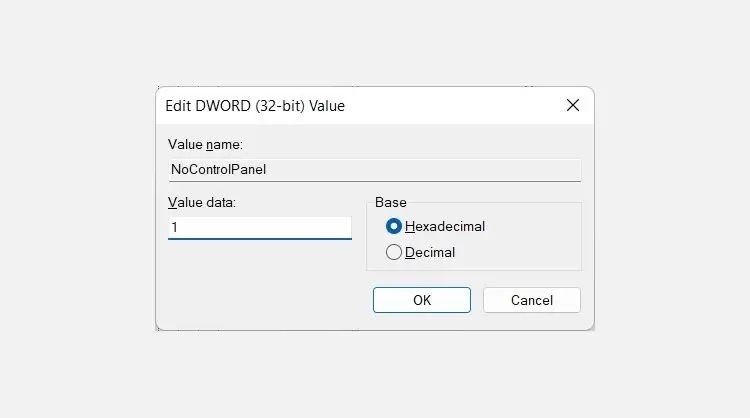Click the empty title bar area beside the title
Viewport: 750px width, 418px height.
pos(452,105)
